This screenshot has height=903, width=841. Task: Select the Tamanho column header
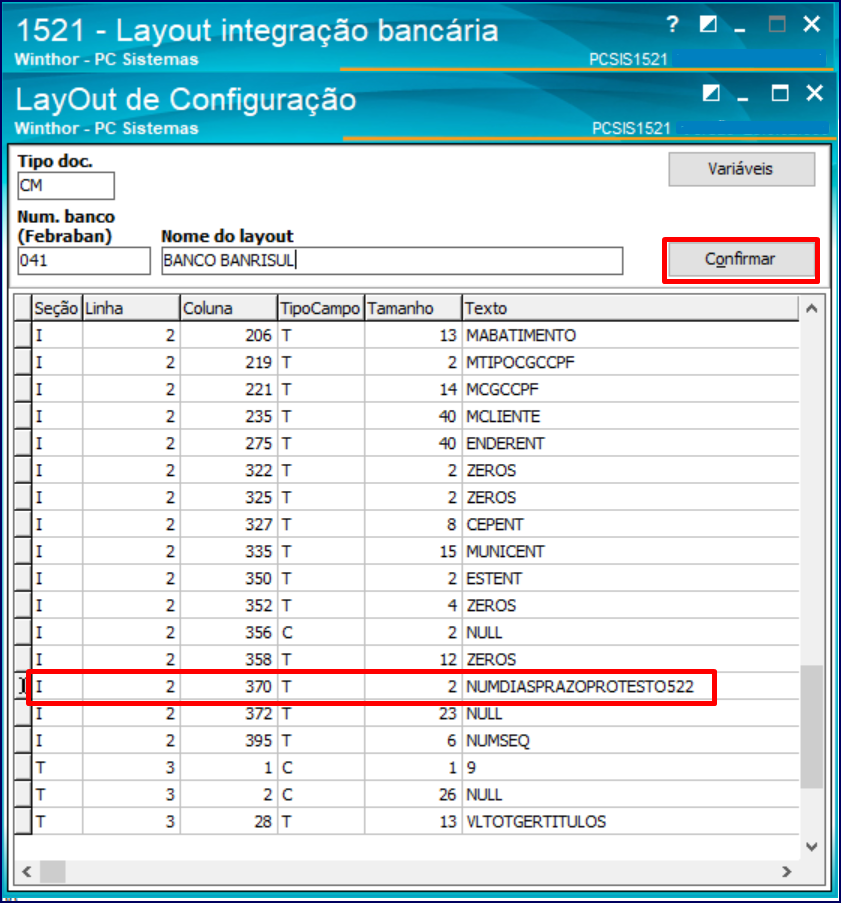413,308
